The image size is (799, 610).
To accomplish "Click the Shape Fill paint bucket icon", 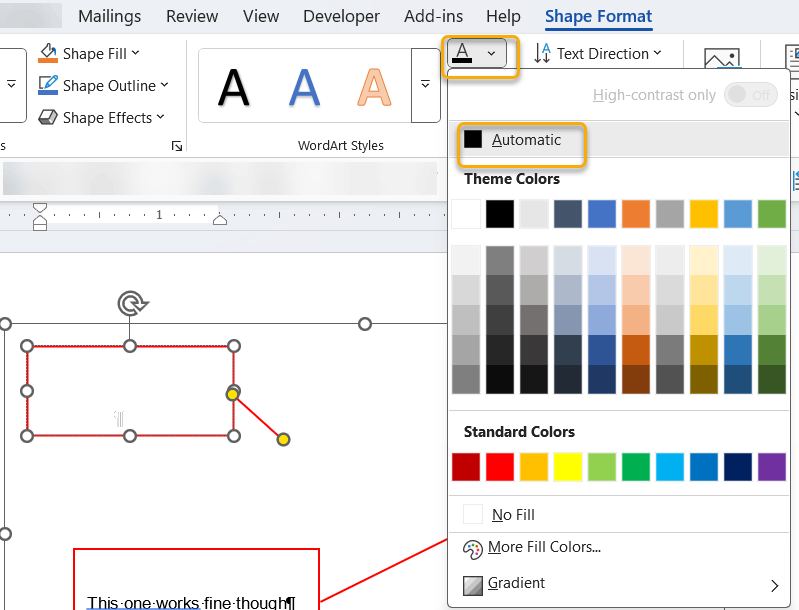I will [x=48, y=53].
